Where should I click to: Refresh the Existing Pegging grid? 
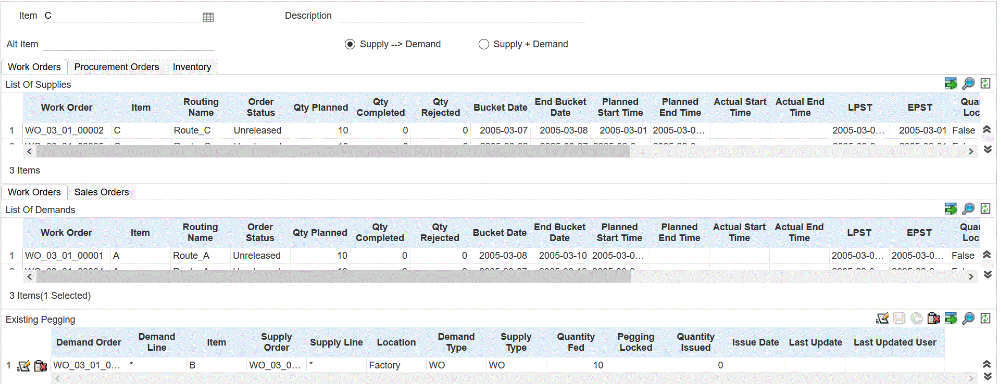(986, 318)
